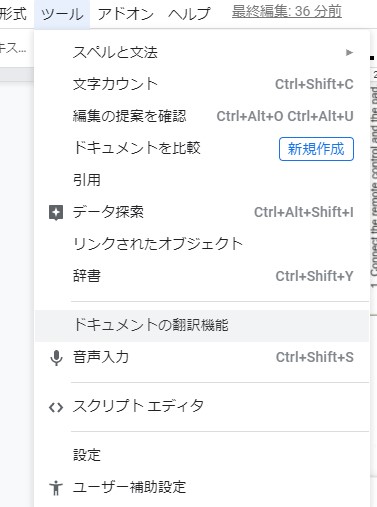Screen dimensions: 377x507
Task: Select リンクされたオブジェクト menu item
Action: (x=202, y=244)
